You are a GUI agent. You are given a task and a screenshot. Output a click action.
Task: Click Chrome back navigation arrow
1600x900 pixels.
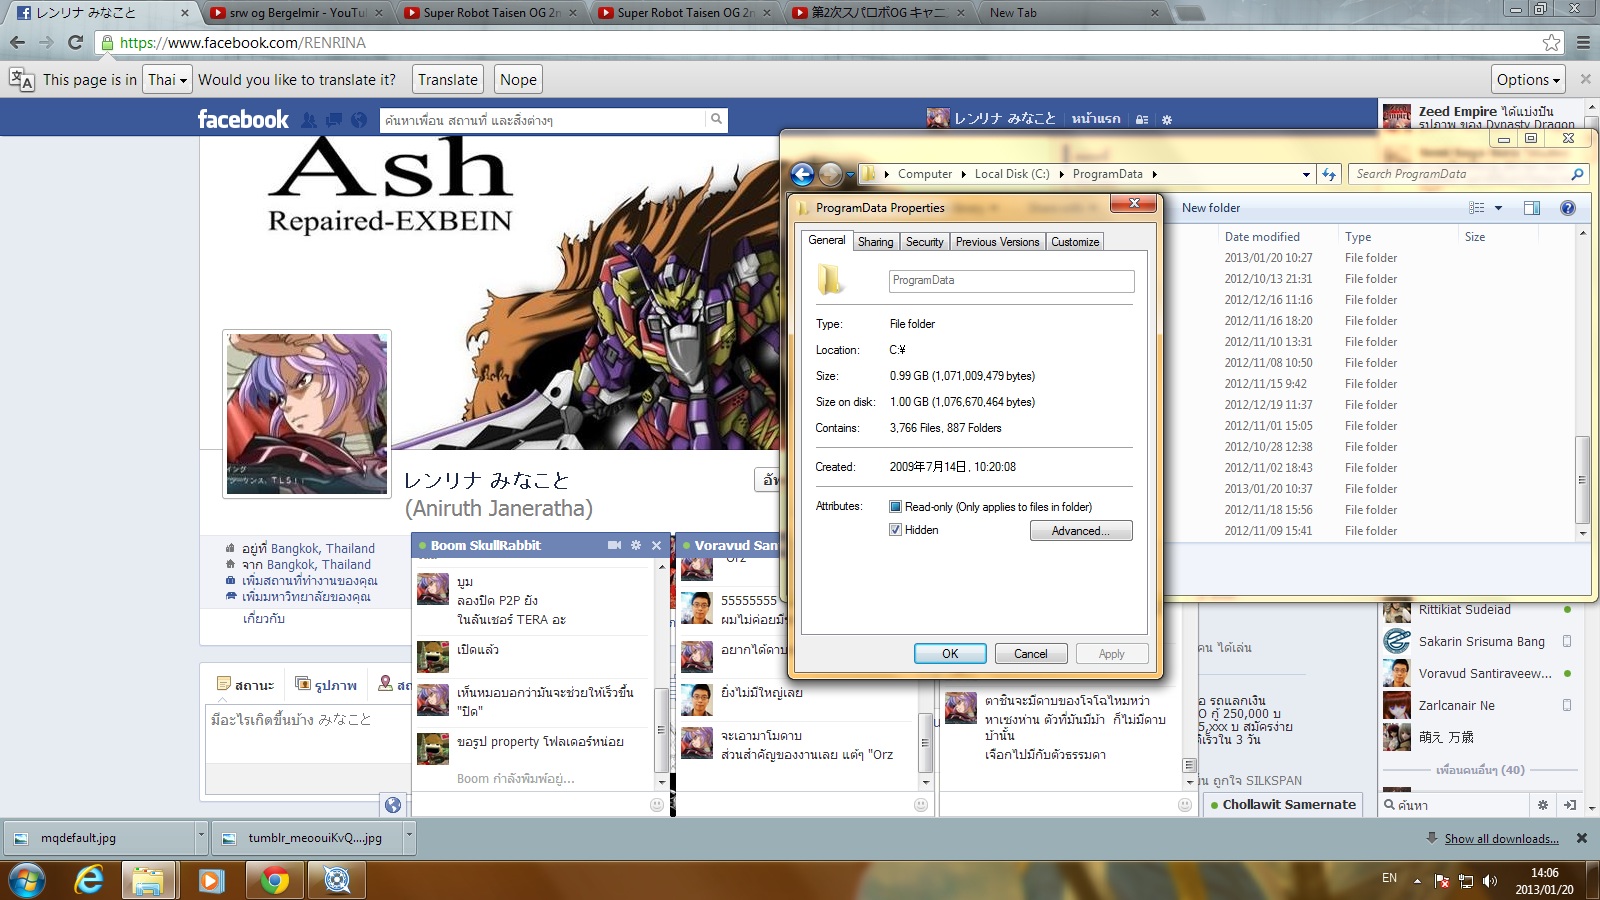click(17, 42)
